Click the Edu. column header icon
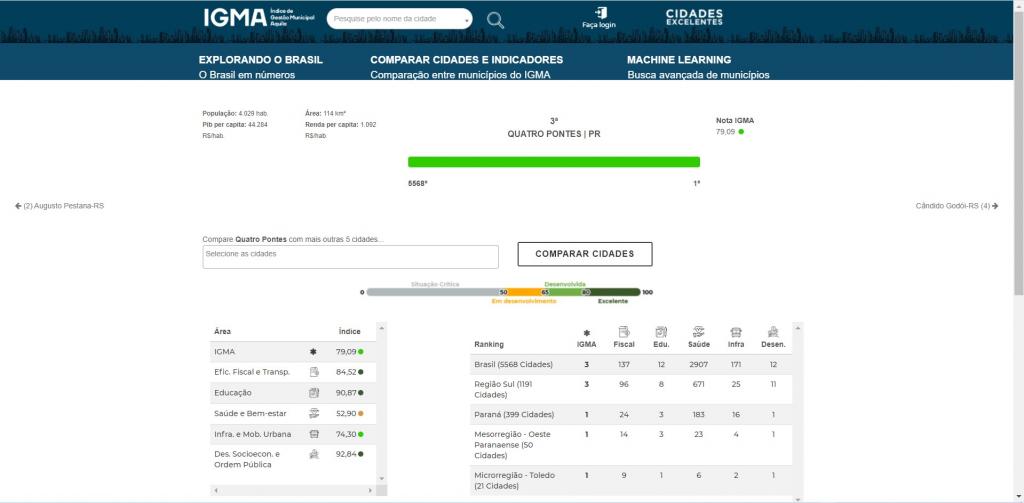 tap(661, 332)
